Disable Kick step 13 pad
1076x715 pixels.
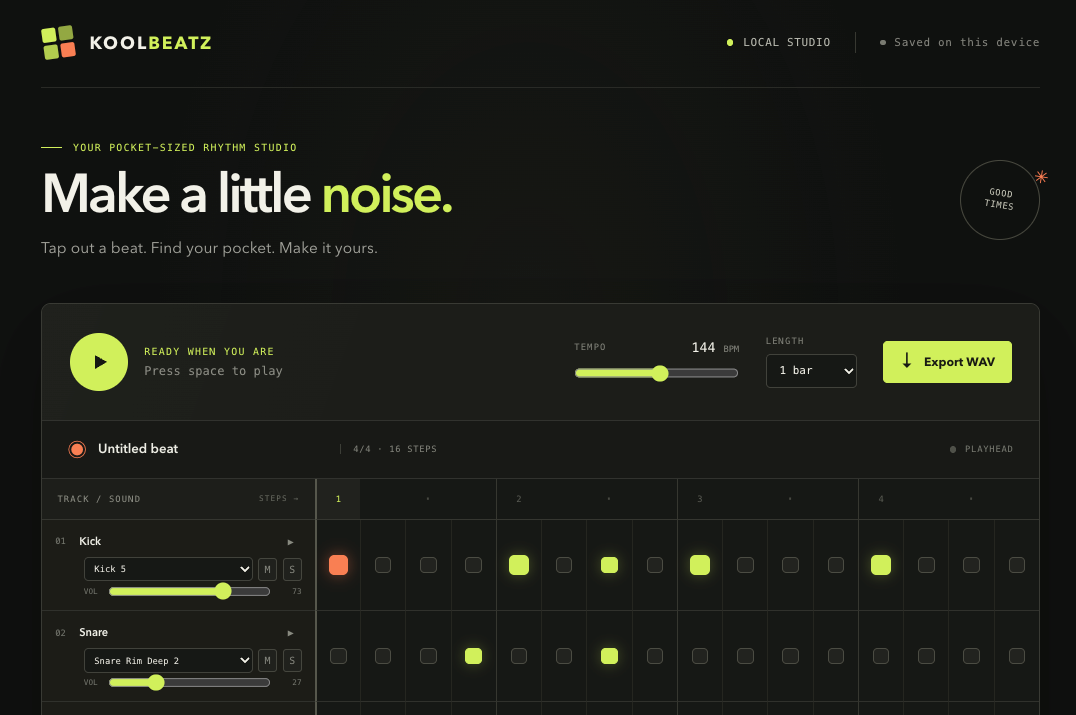881,565
